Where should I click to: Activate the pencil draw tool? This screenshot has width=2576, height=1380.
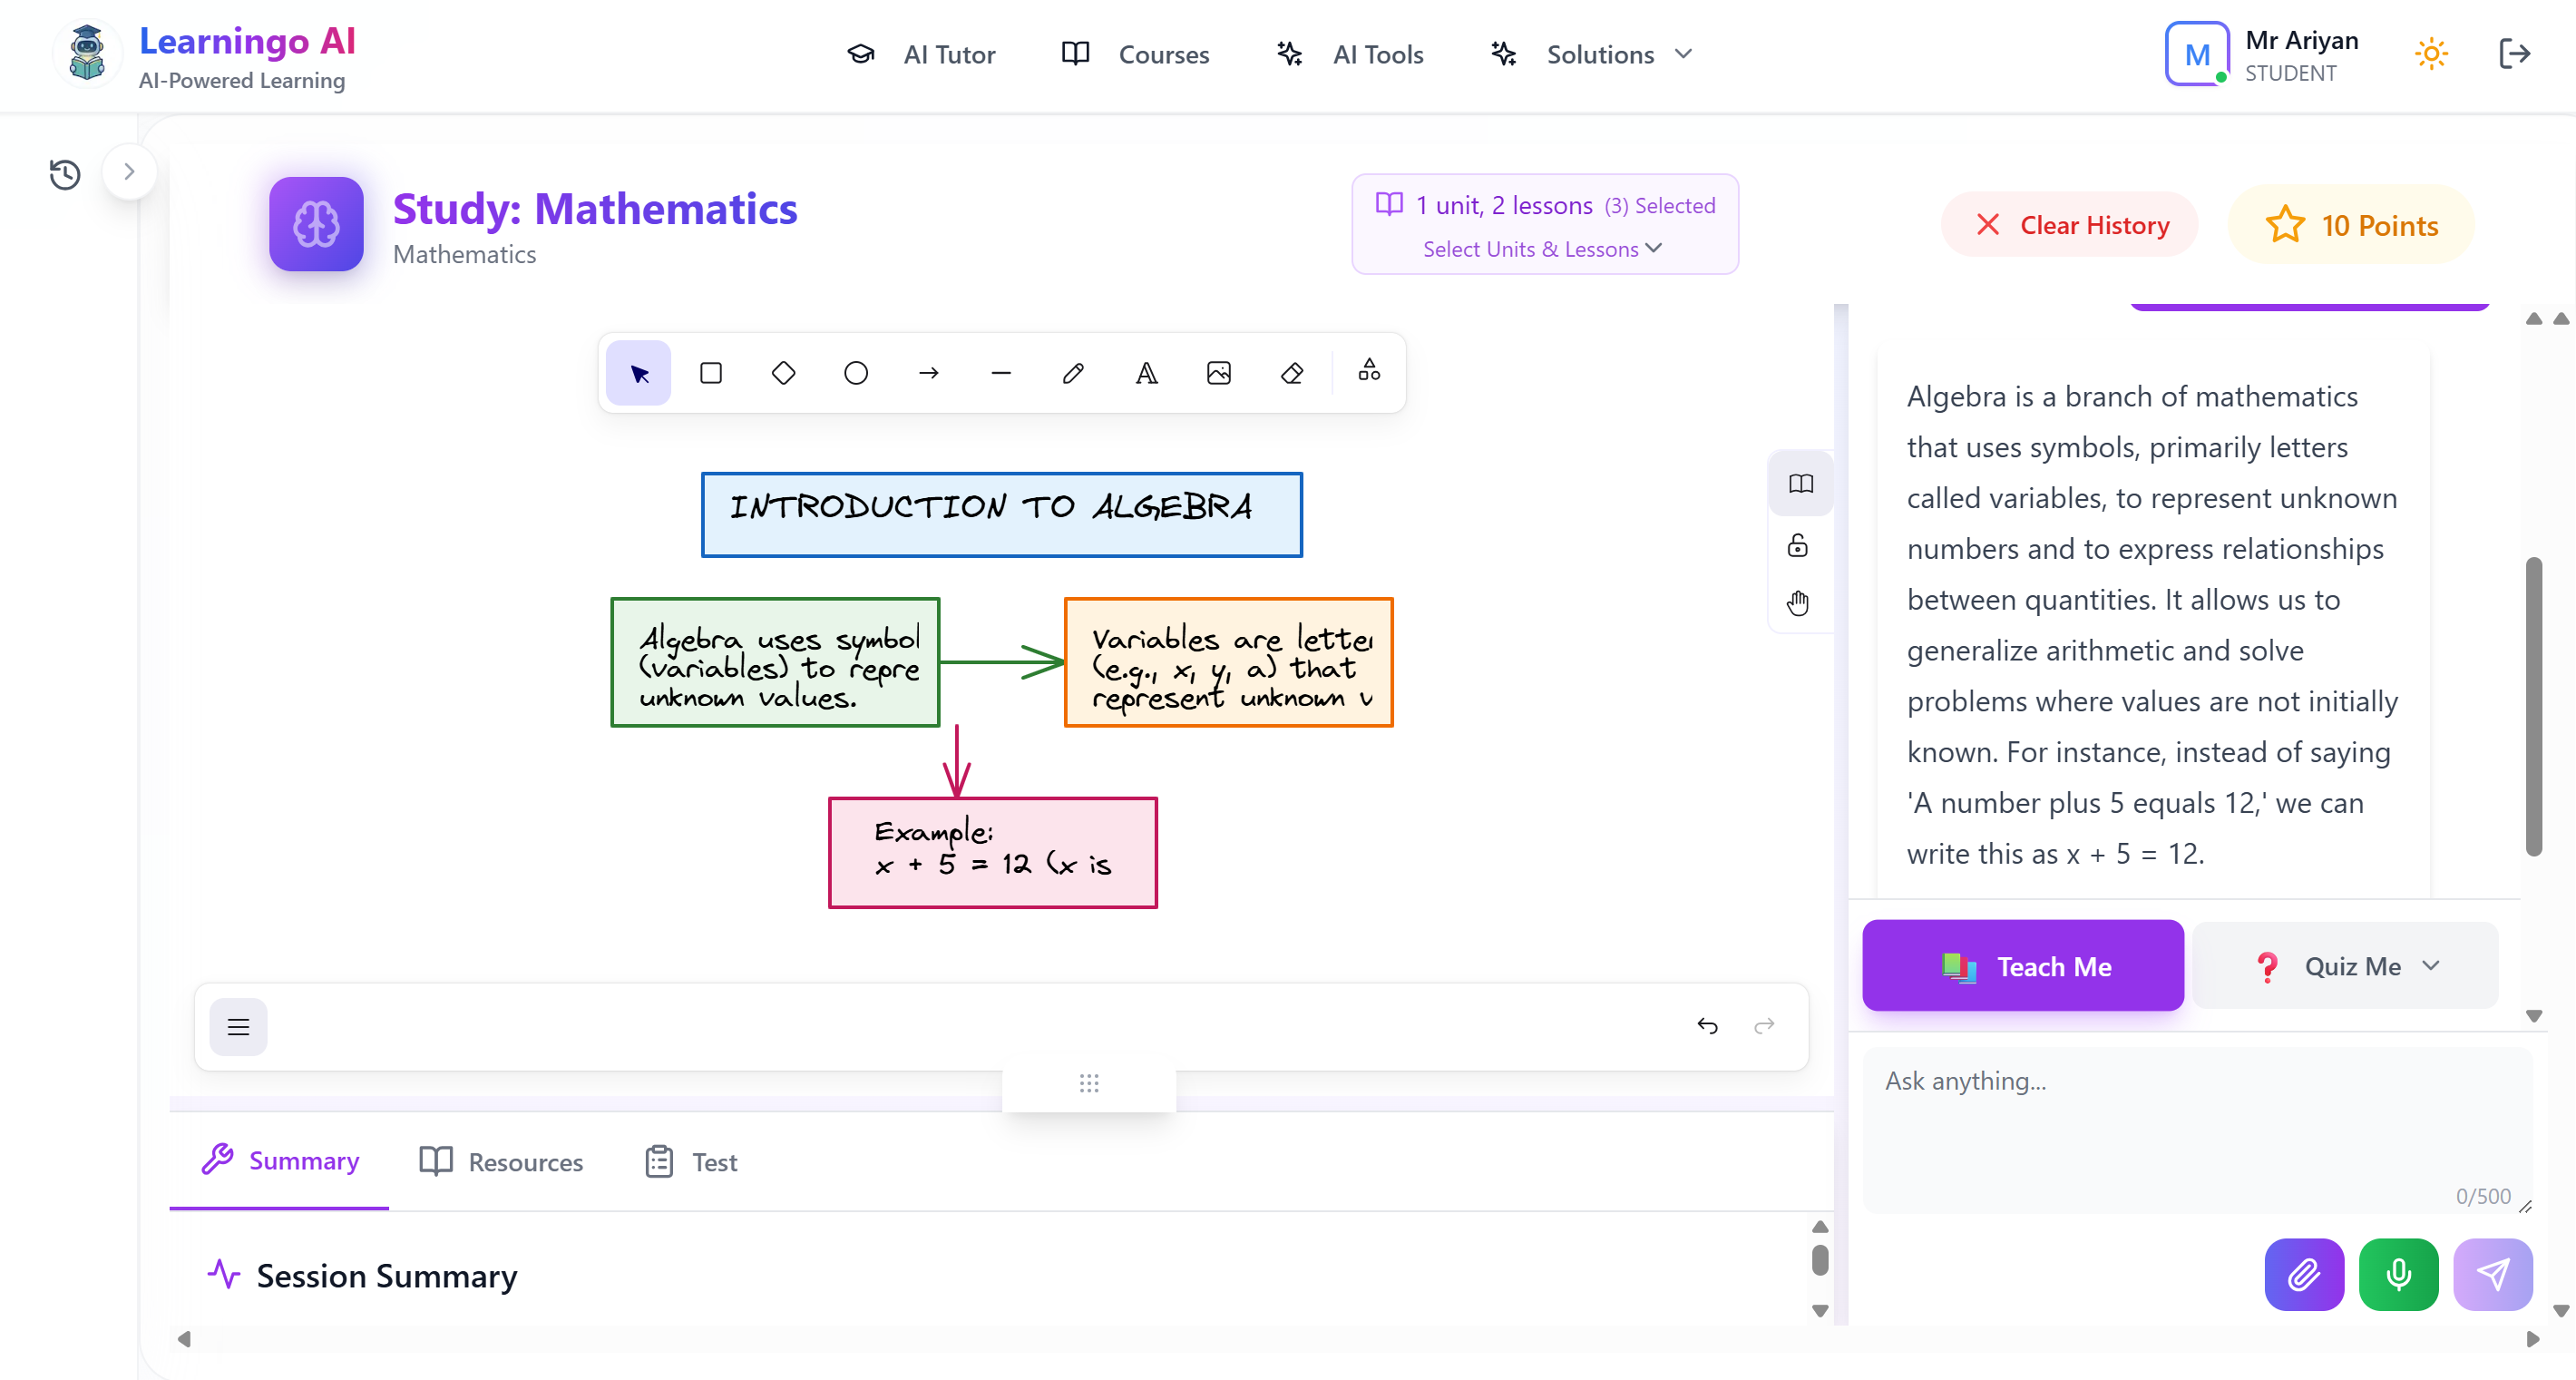coord(1073,373)
